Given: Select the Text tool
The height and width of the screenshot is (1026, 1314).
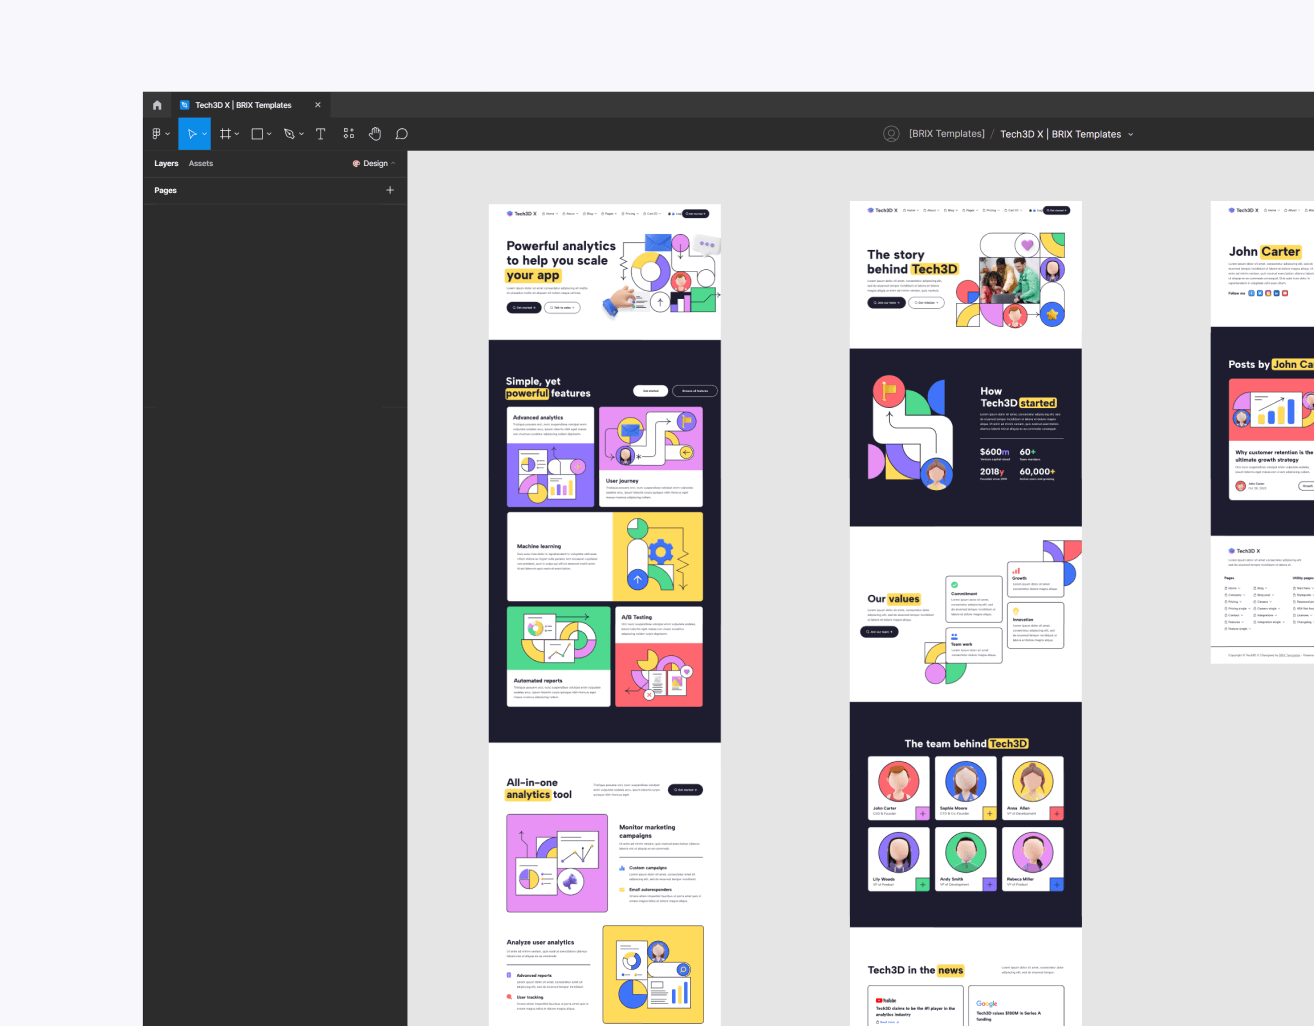Looking at the screenshot, I should (321, 134).
